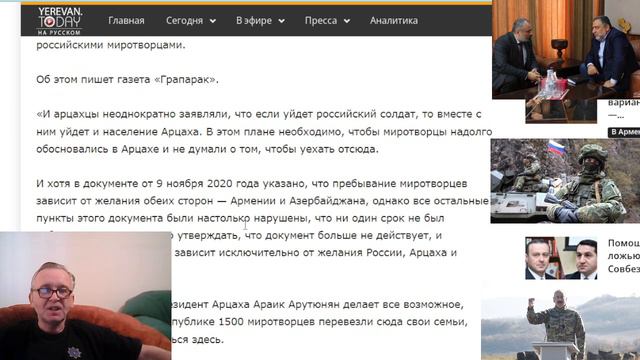640x360 pixels.
Task: Expand the В эфире dropdown chevron
Action: (x=282, y=21)
